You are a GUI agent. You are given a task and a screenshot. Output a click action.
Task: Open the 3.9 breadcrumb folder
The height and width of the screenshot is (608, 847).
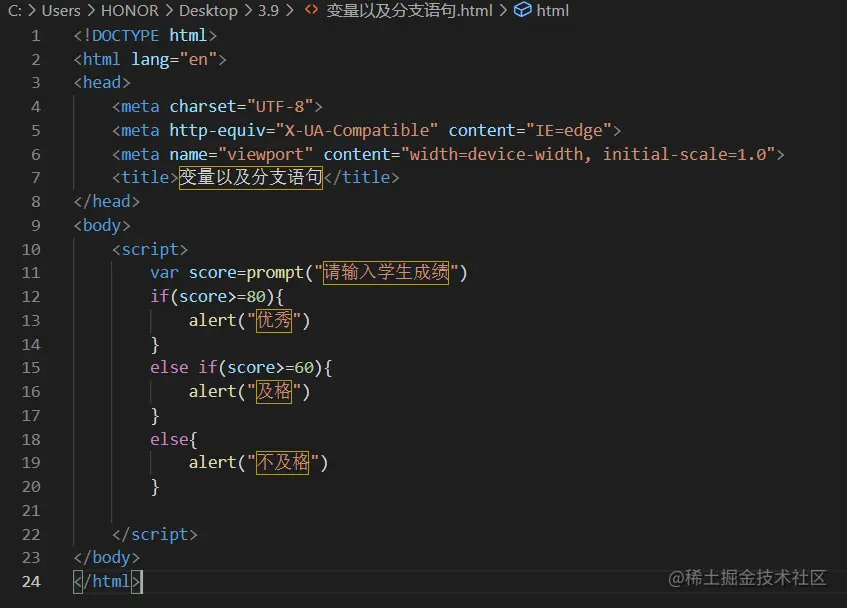268,10
